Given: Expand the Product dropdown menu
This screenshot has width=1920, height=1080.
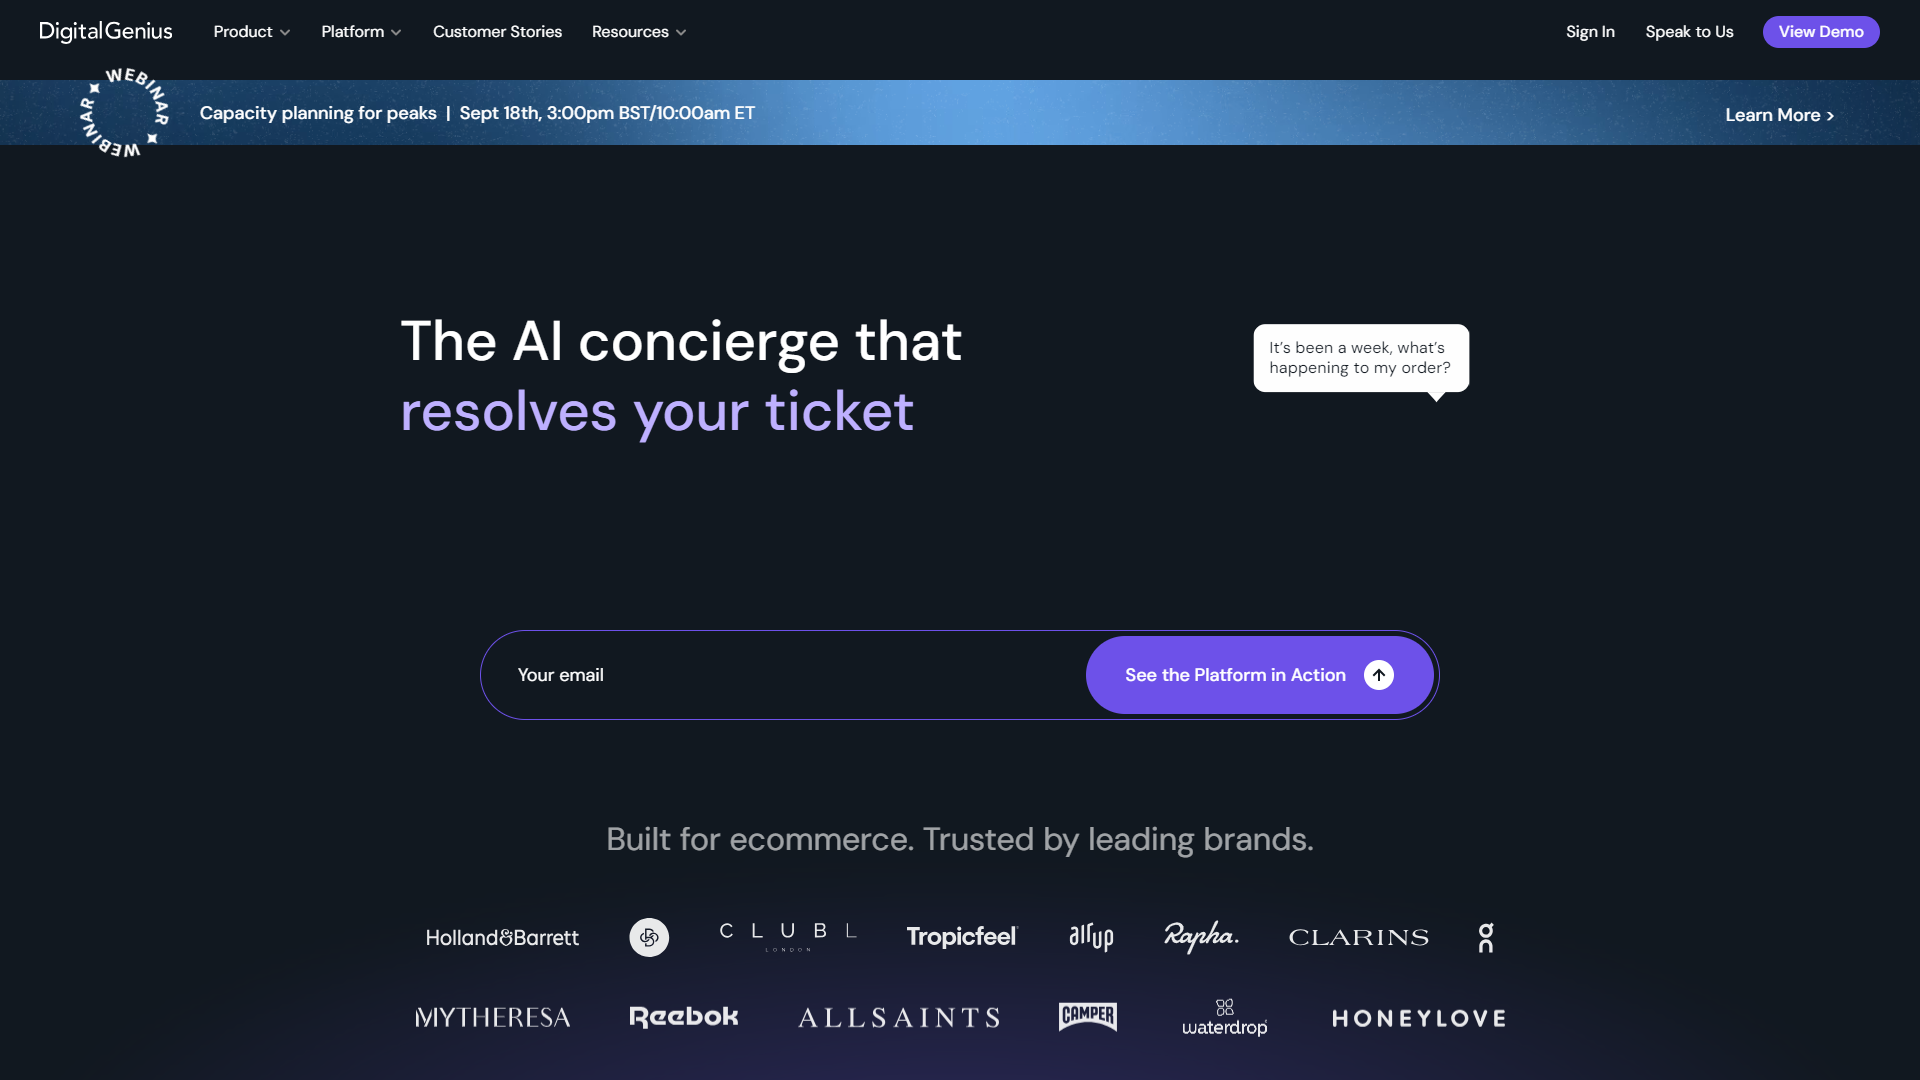Looking at the screenshot, I should pyautogui.click(x=252, y=32).
